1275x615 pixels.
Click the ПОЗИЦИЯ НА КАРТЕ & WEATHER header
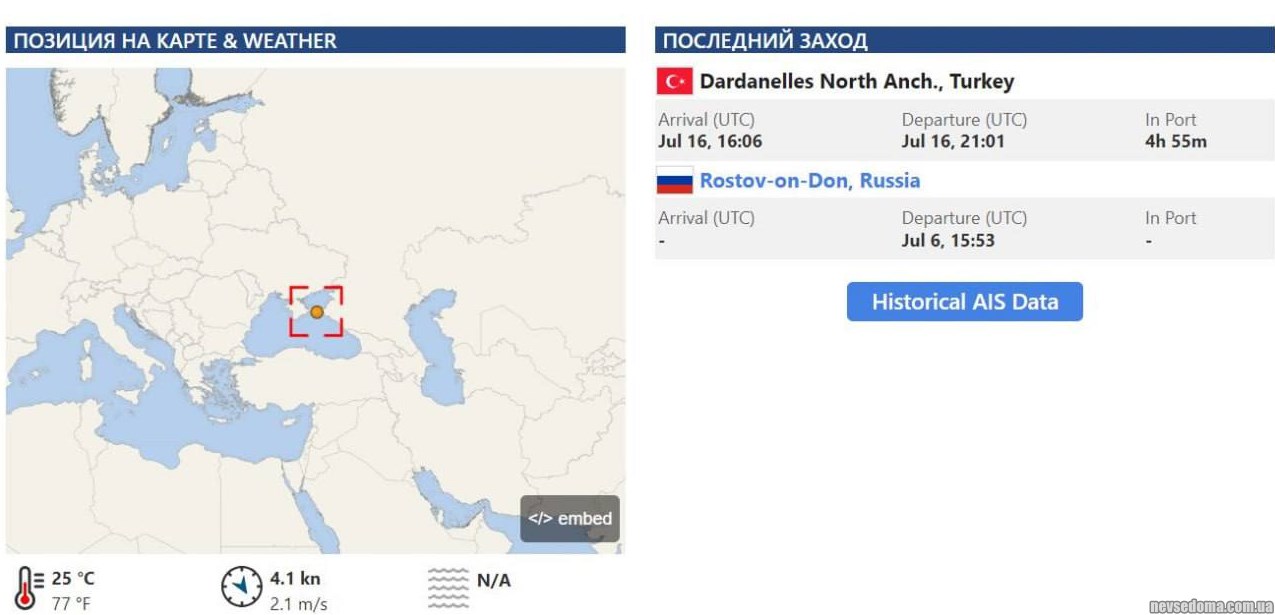click(x=176, y=41)
